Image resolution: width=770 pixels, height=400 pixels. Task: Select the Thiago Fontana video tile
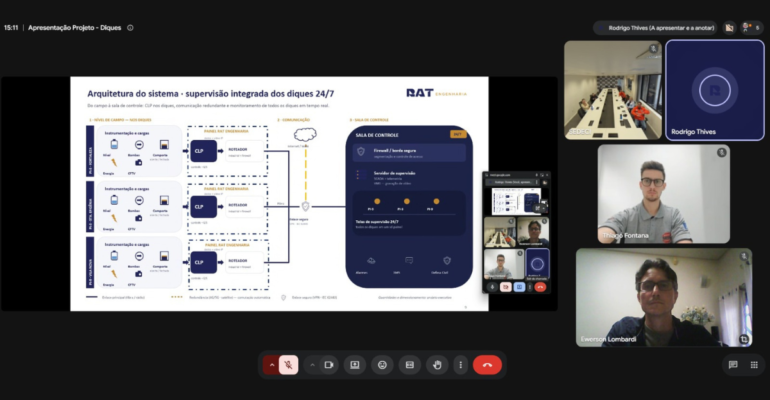coord(664,194)
